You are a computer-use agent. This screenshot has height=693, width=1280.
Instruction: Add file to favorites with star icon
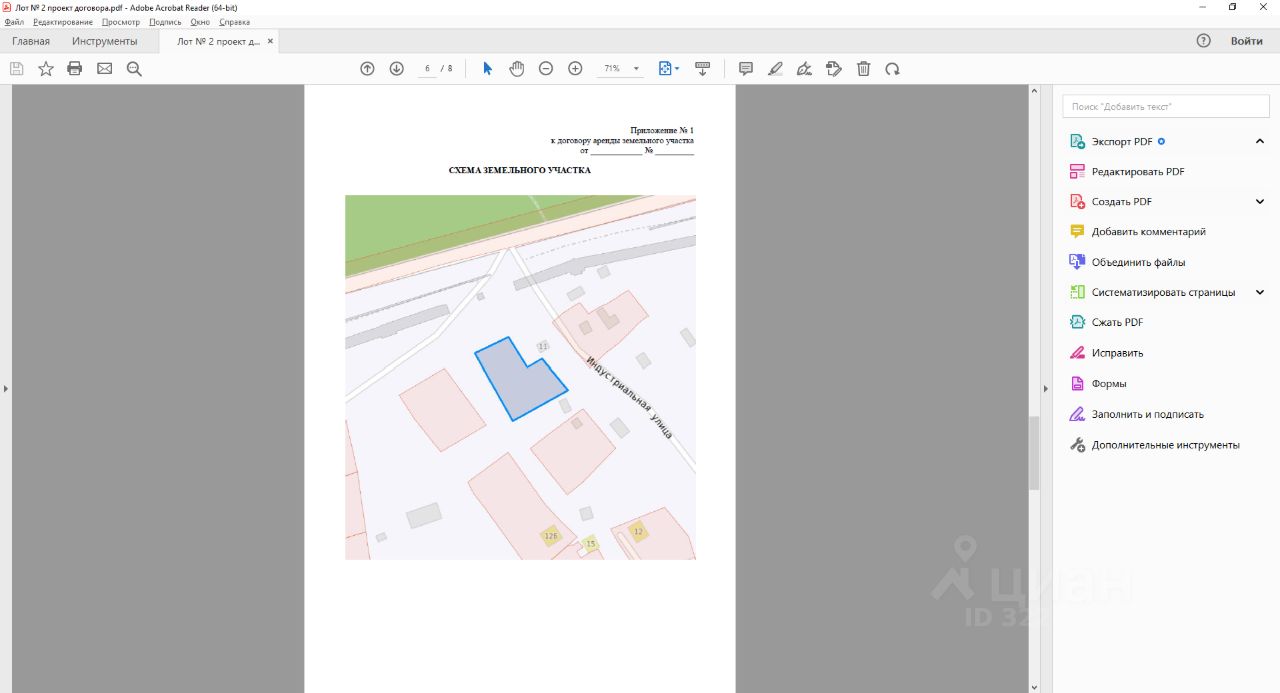(x=46, y=69)
